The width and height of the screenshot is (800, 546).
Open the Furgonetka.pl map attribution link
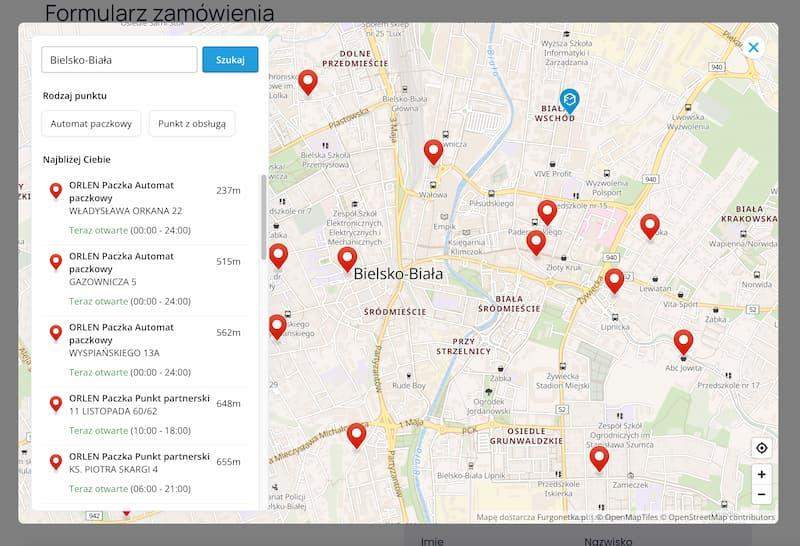564,517
